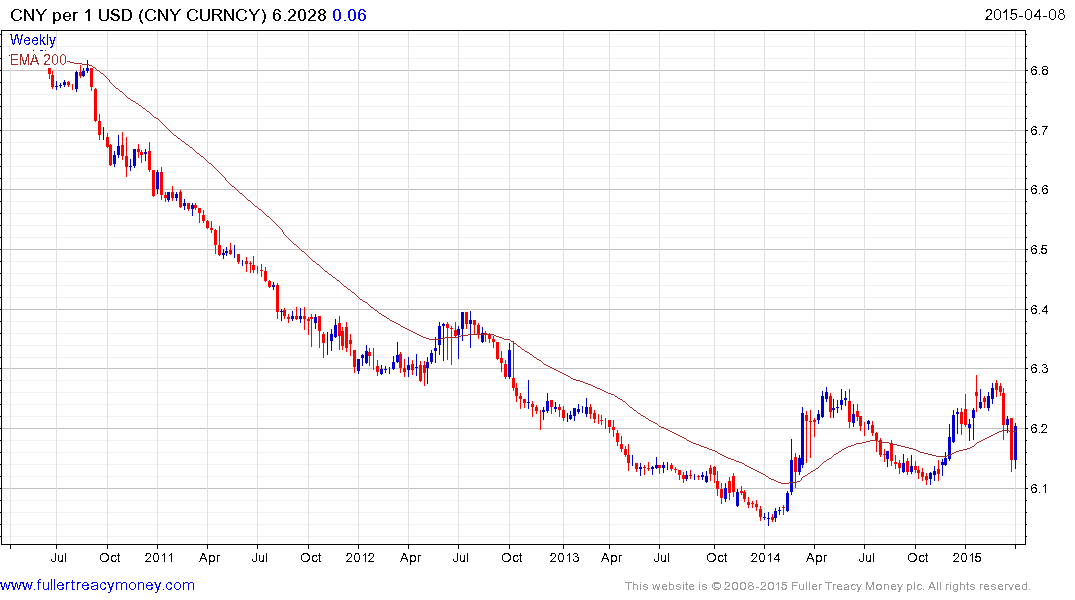Click the first 'Jul' x-axis label
1075x600 pixels.
coord(58,557)
